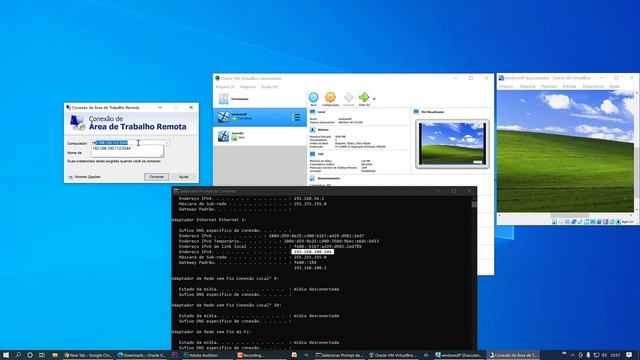Open dropdown arrow next to Exibir button
Screen dimensions: 640x360
pyautogui.click(x=374, y=99)
